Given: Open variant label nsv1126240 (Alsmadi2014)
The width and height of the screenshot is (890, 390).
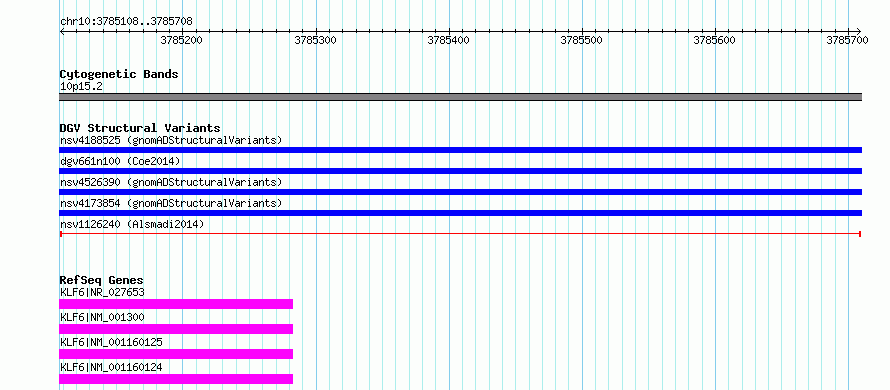Looking at the screenshot, I should point(132,224).
